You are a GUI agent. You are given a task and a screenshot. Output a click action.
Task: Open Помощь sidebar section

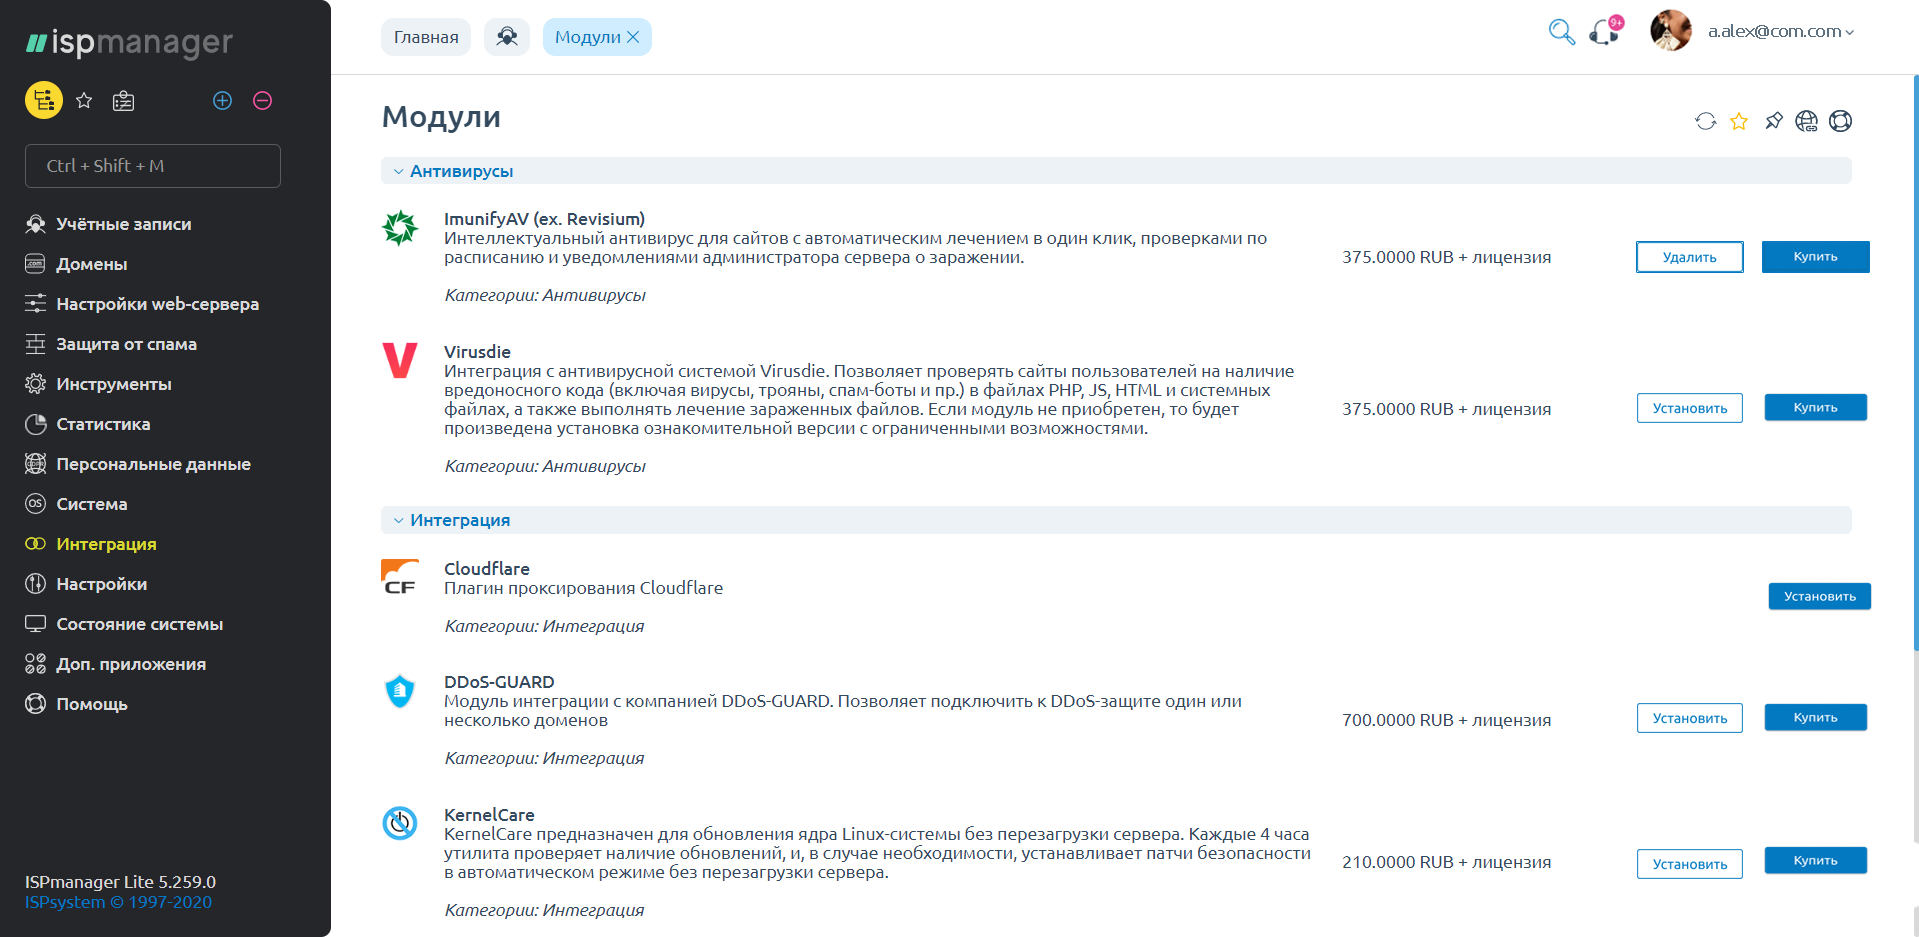(92, 704)
